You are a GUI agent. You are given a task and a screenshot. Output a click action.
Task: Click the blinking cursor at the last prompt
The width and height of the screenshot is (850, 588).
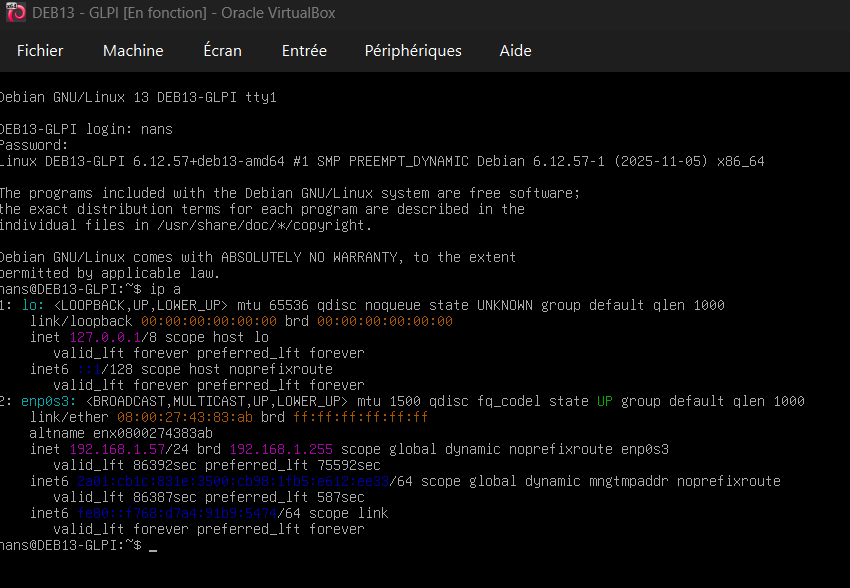(x=152, y=546)
